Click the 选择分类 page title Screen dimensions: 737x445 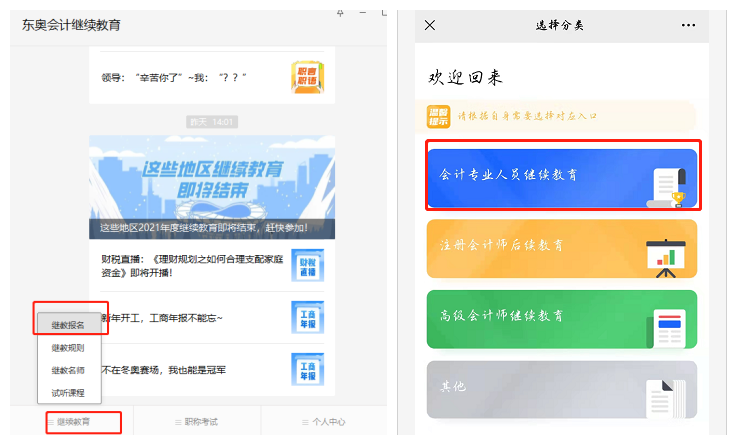(560, 25)
